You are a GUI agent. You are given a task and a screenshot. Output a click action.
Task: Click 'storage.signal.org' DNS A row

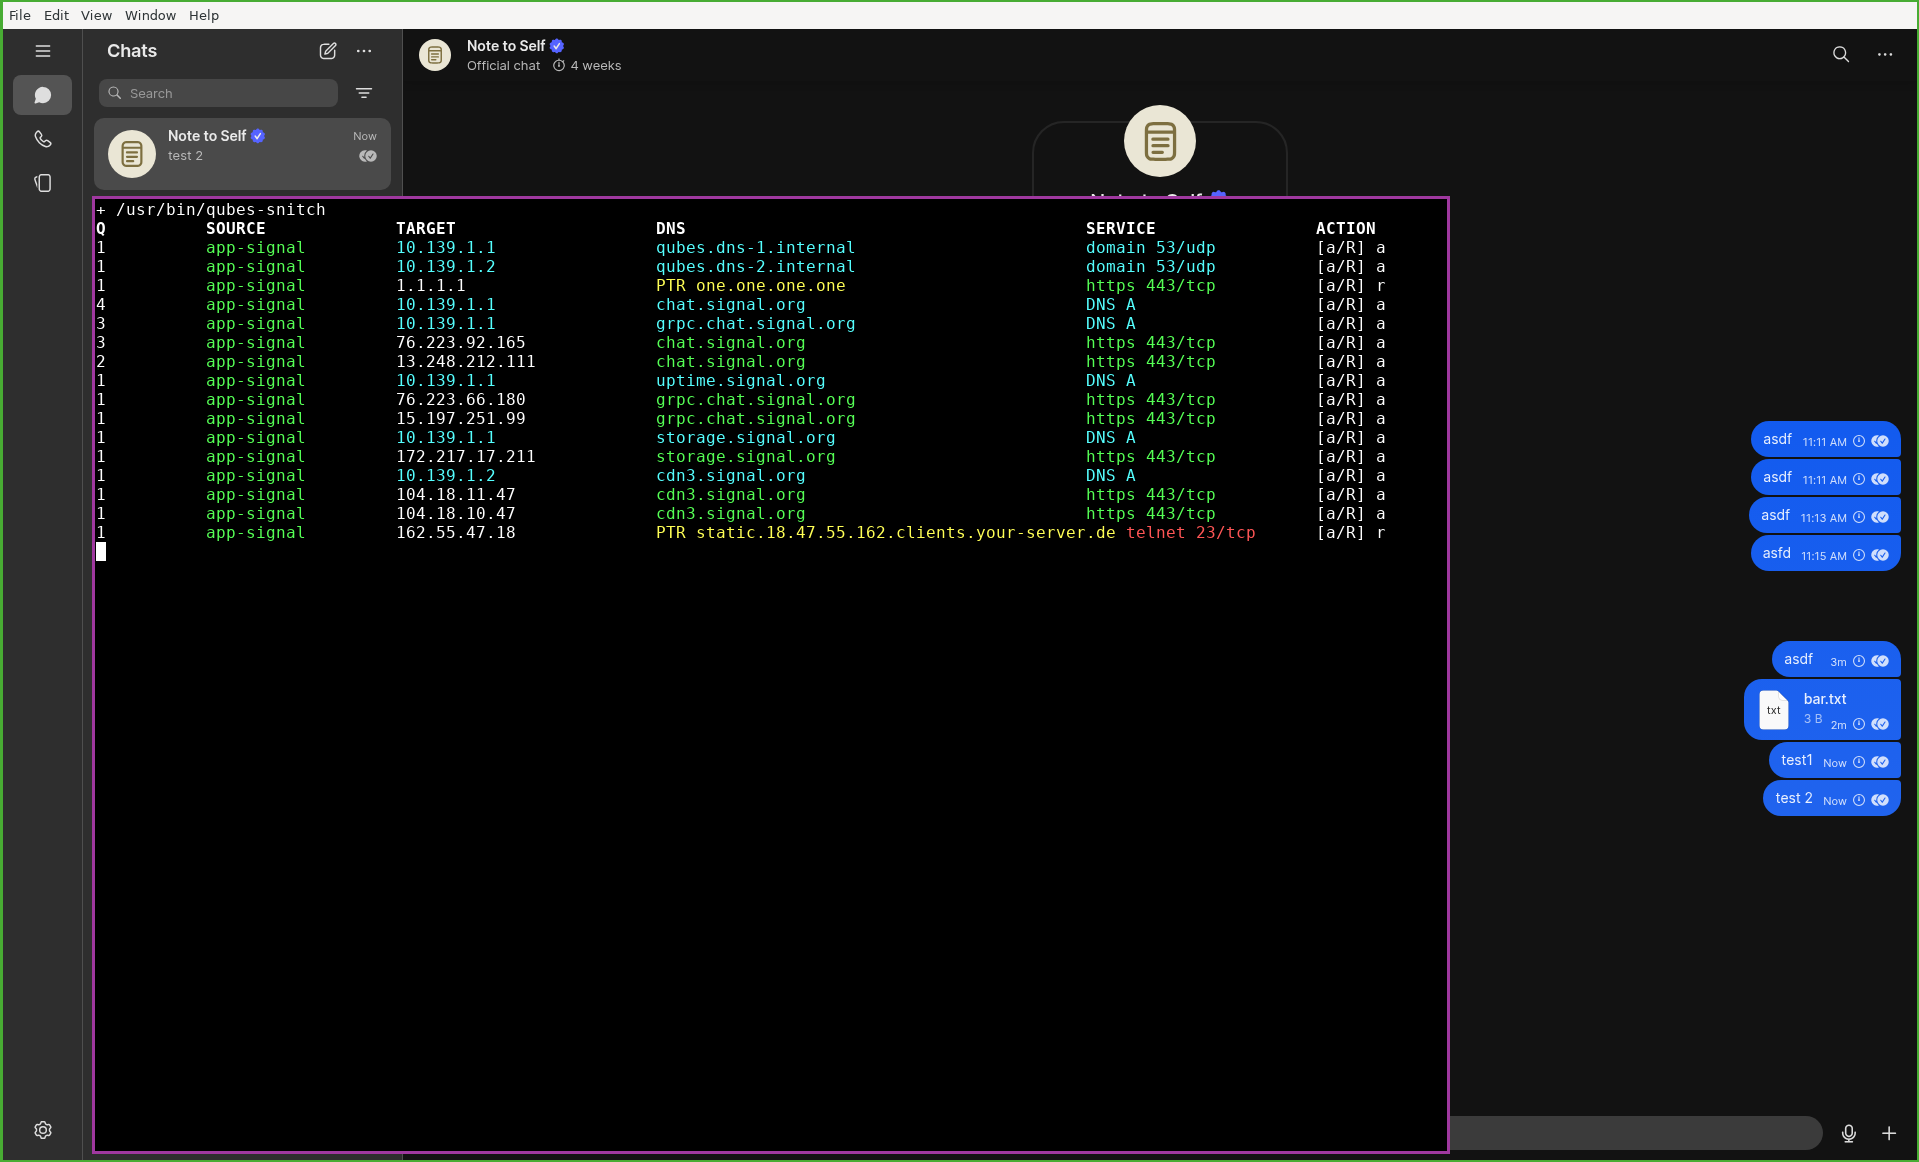[746, 438]
